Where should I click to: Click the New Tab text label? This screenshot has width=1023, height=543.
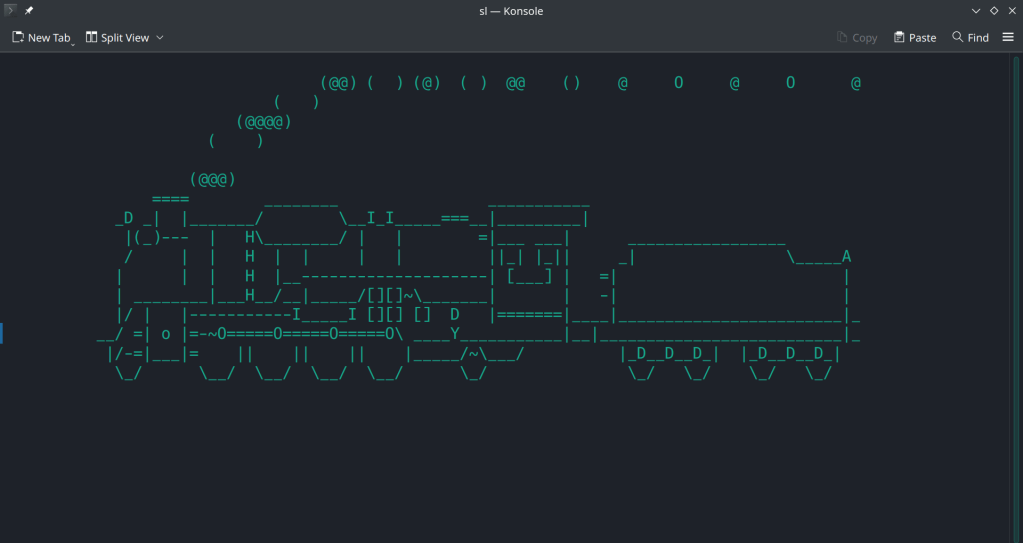pyautogui.click(x=49, y=38)
